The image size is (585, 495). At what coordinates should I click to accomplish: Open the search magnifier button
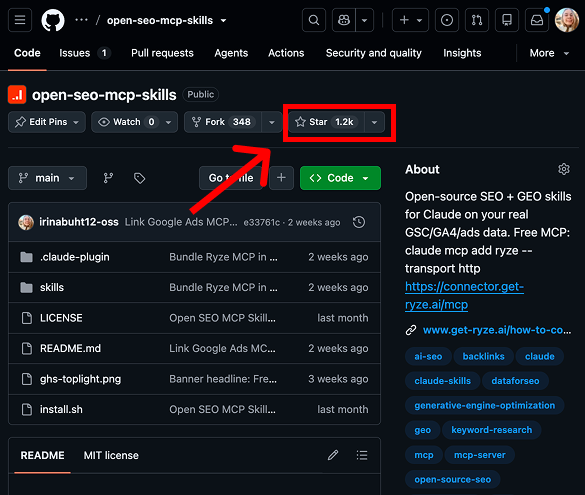[314, 20]
